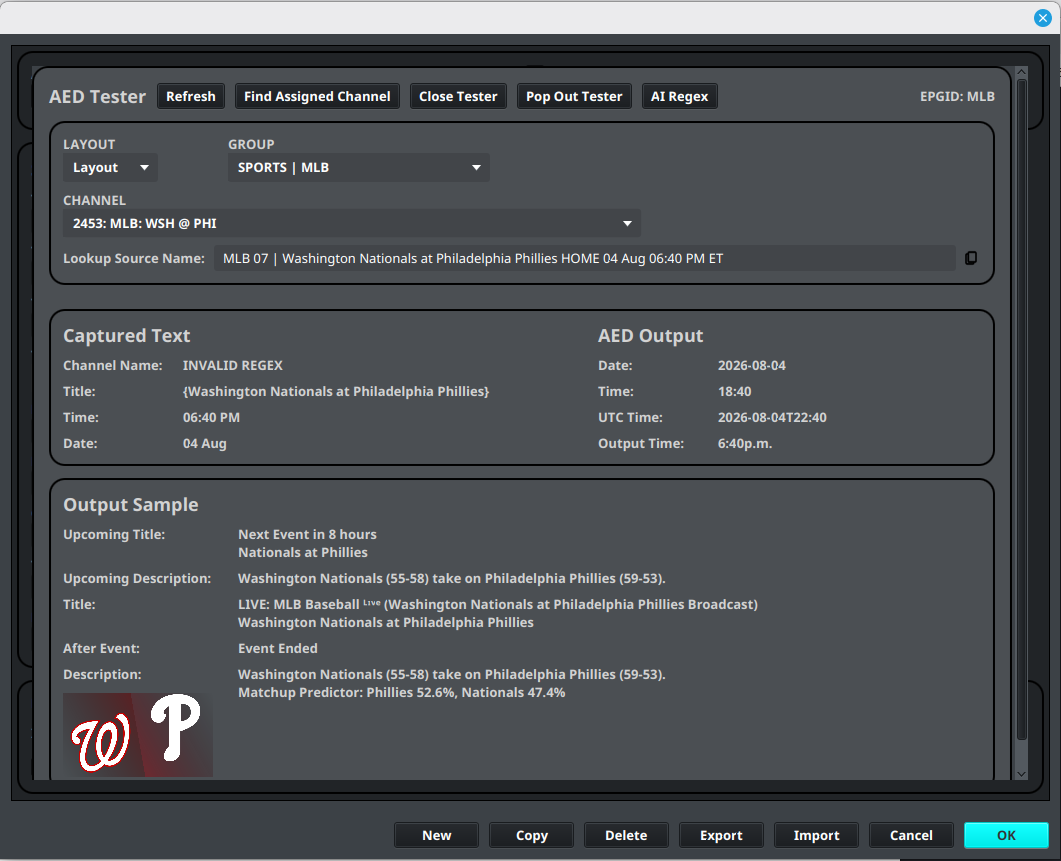The image size is (1061, 861).
Task: Click the Nationals vs Phillies logo thumbnail
Action: (138, 735)
